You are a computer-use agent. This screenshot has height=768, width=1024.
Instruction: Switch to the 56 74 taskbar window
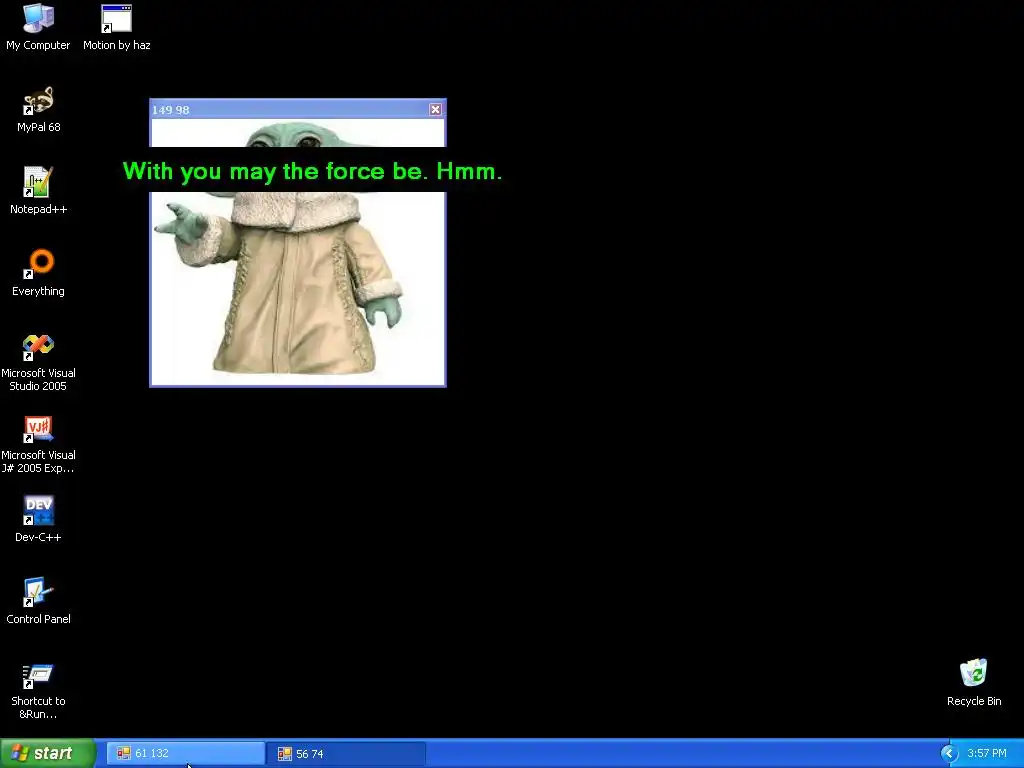click(x=346, y=754)
